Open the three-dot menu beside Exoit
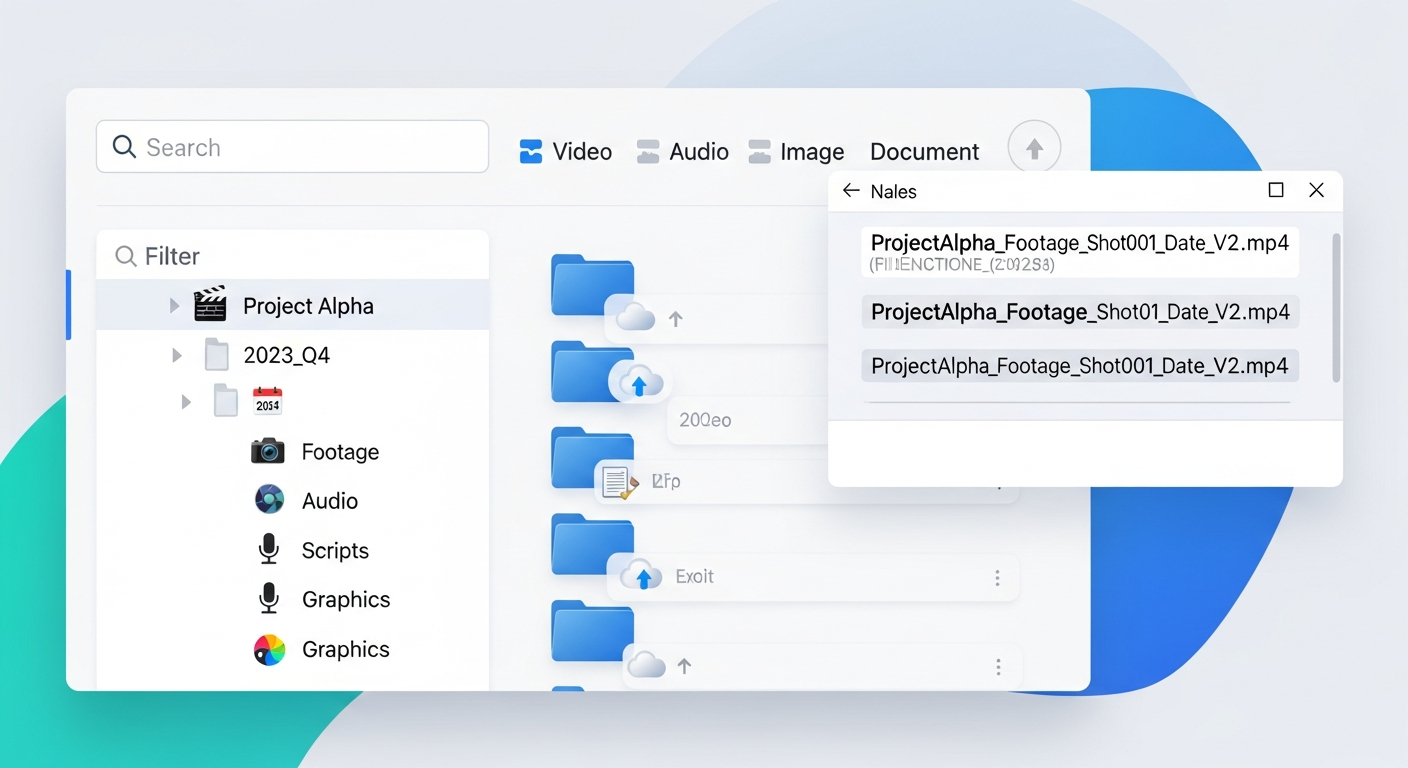Screen dimensions: 1408x768 pyautogui.click(x=997, y=577)
